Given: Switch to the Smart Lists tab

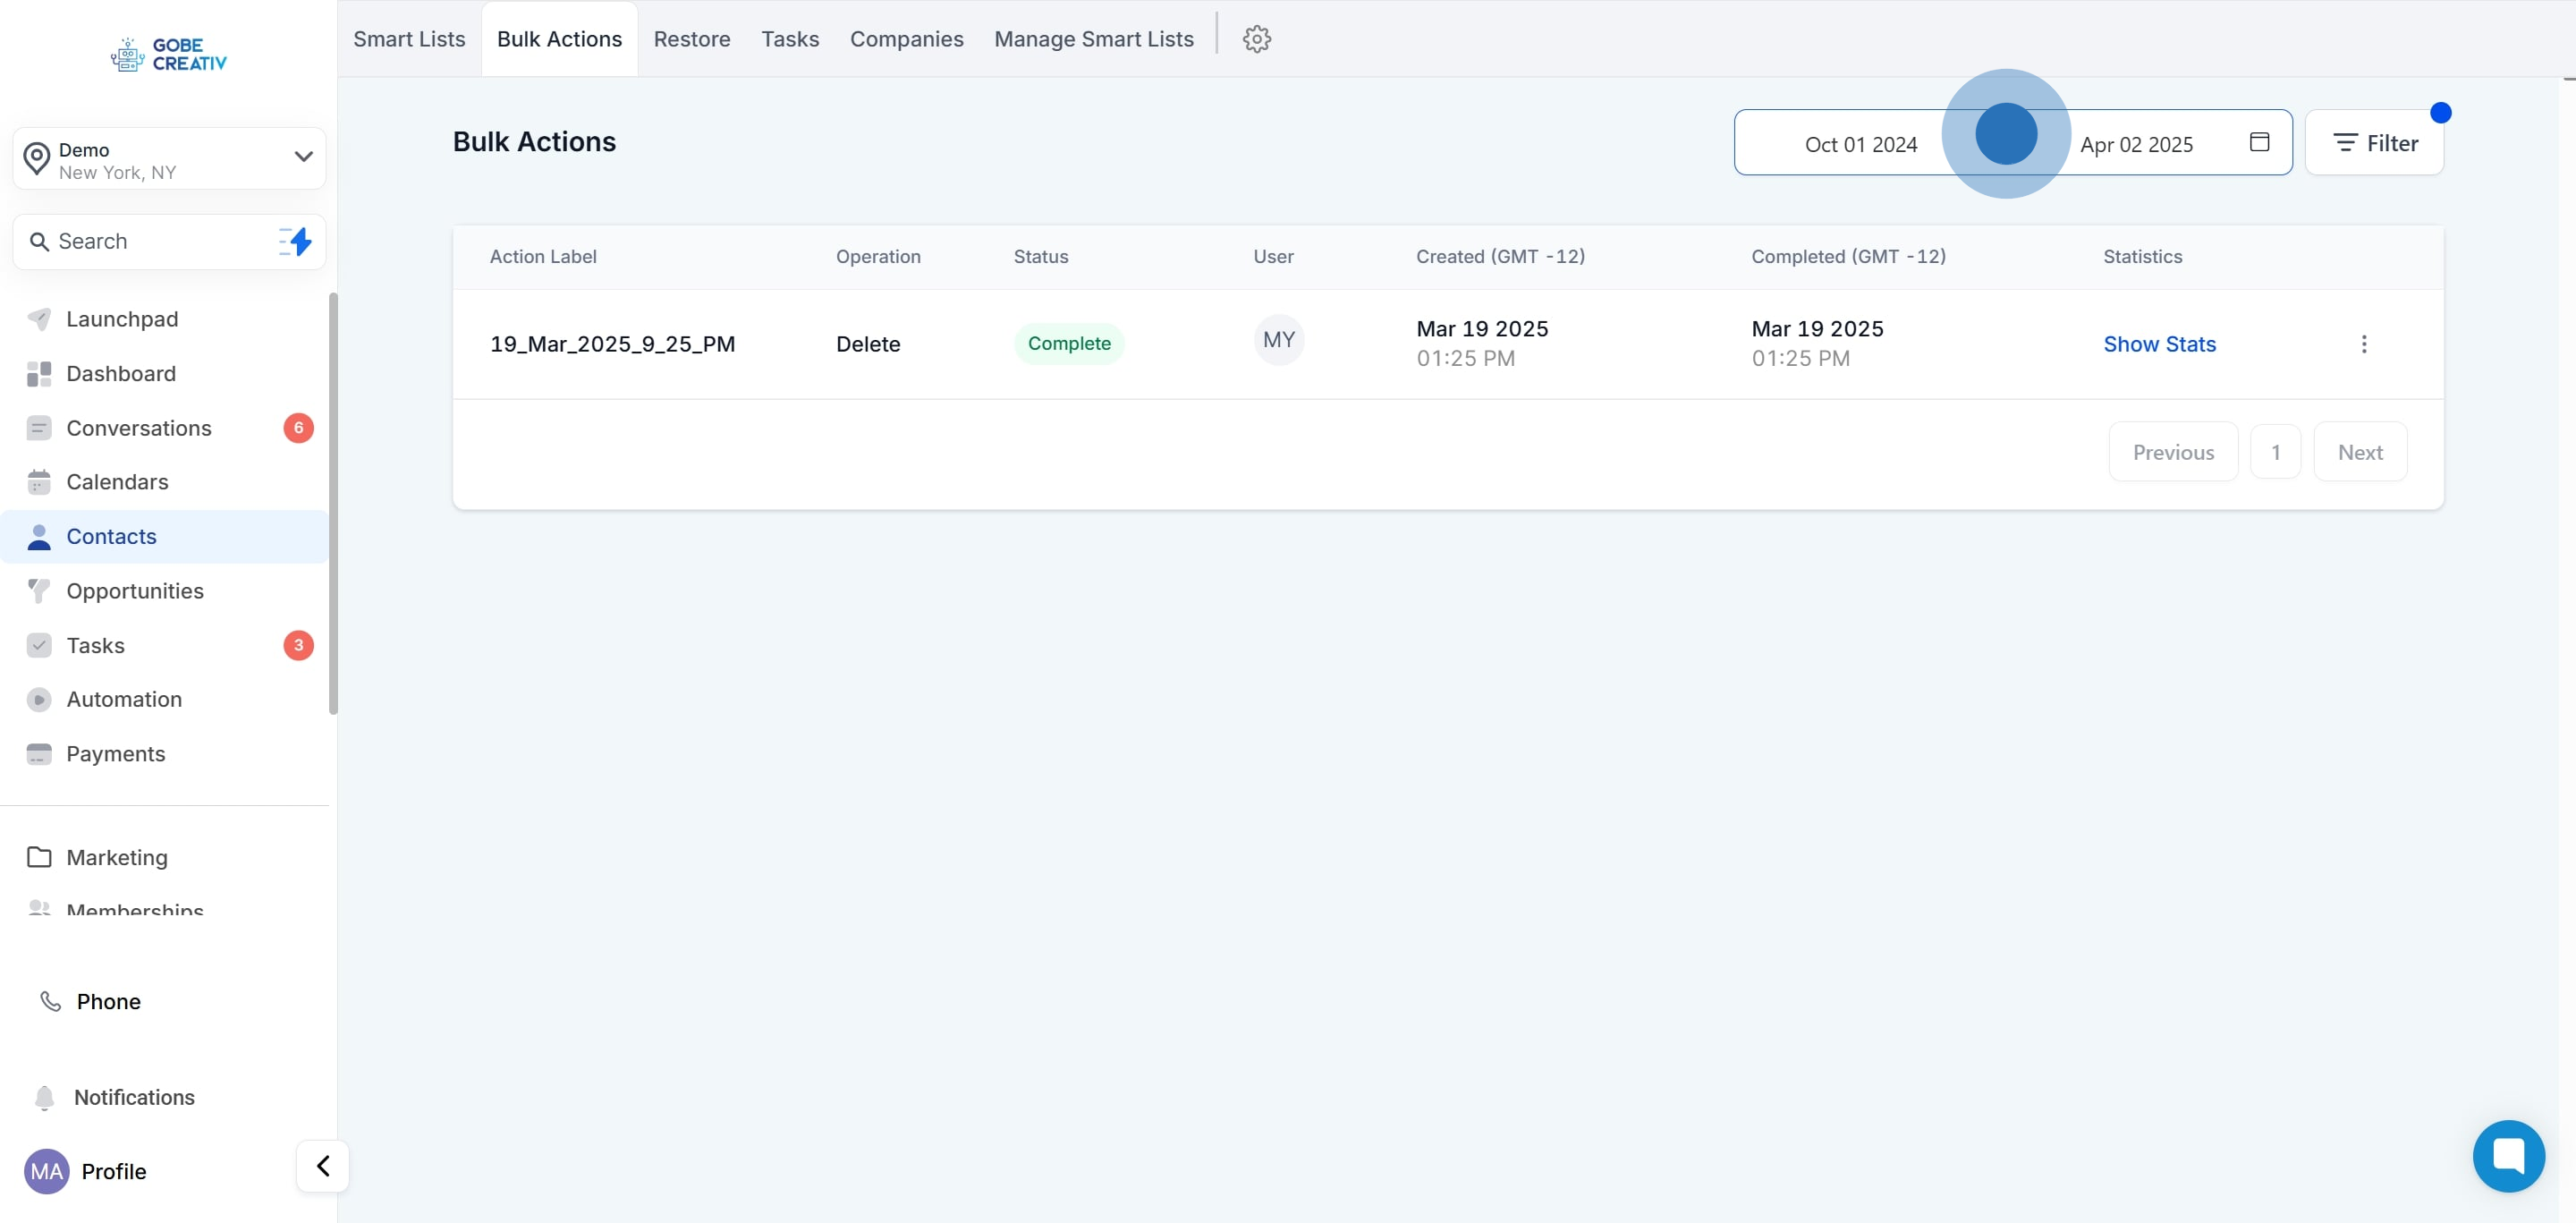Looking at the screenshot, I should click(409, 39).
